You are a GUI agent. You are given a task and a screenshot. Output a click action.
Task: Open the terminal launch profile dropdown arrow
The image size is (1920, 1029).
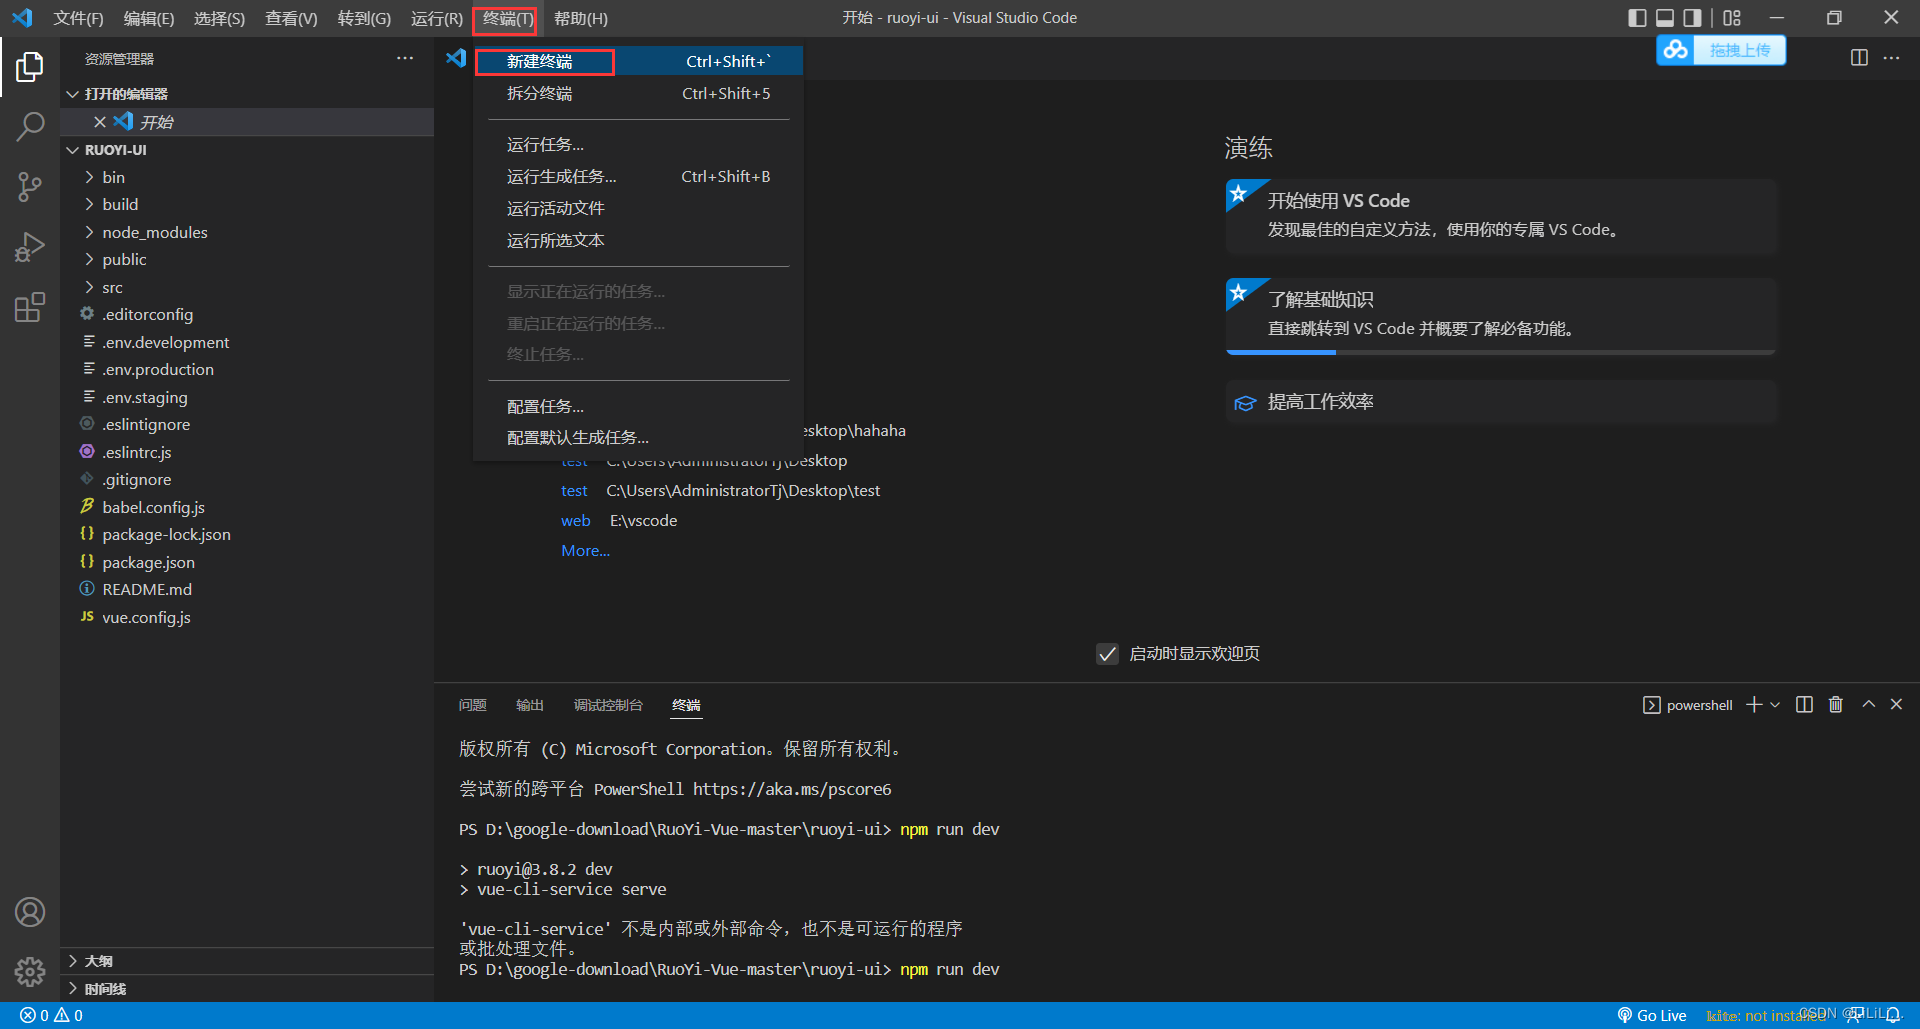pos(1775,705)
